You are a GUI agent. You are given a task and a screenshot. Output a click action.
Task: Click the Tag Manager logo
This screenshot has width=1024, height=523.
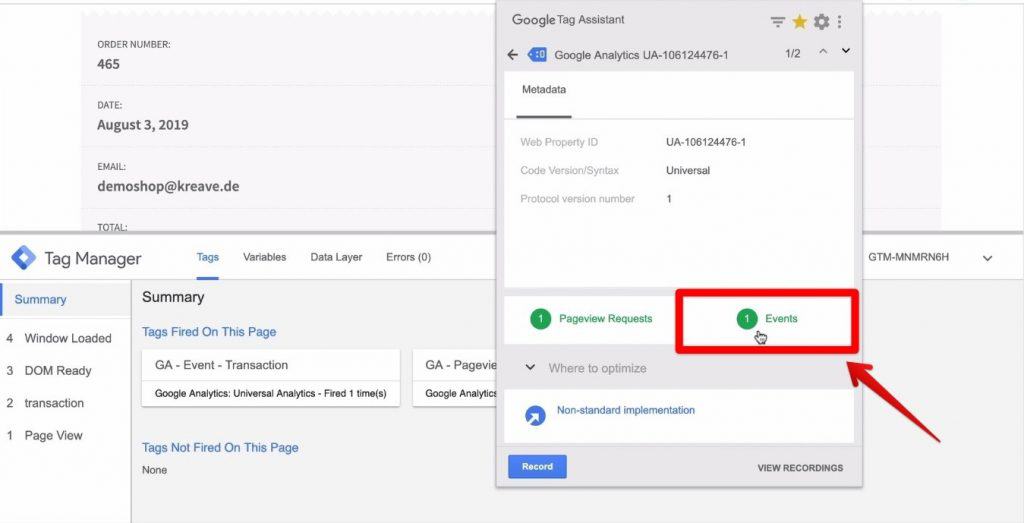(x=24, y=258)
